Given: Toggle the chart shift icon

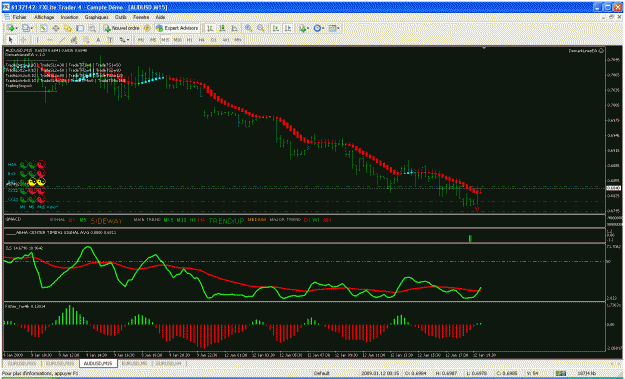Looking at the screenshot, I should 288,28.
